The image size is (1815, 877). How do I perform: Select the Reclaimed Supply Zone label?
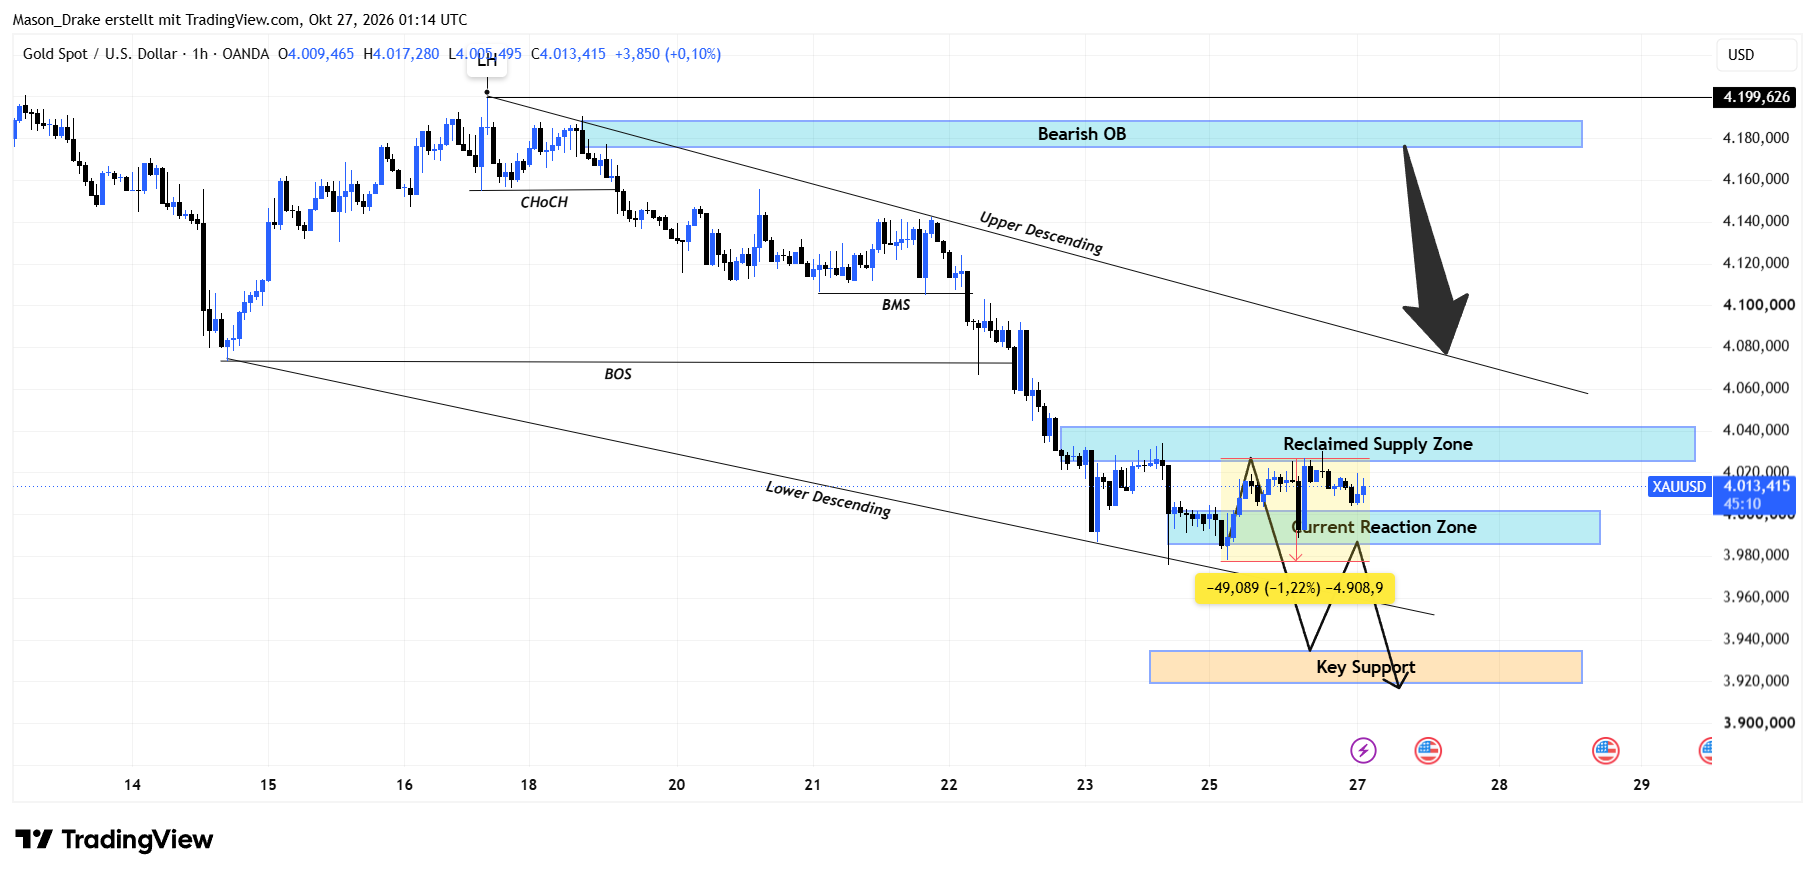click(x=1377, y=444)
